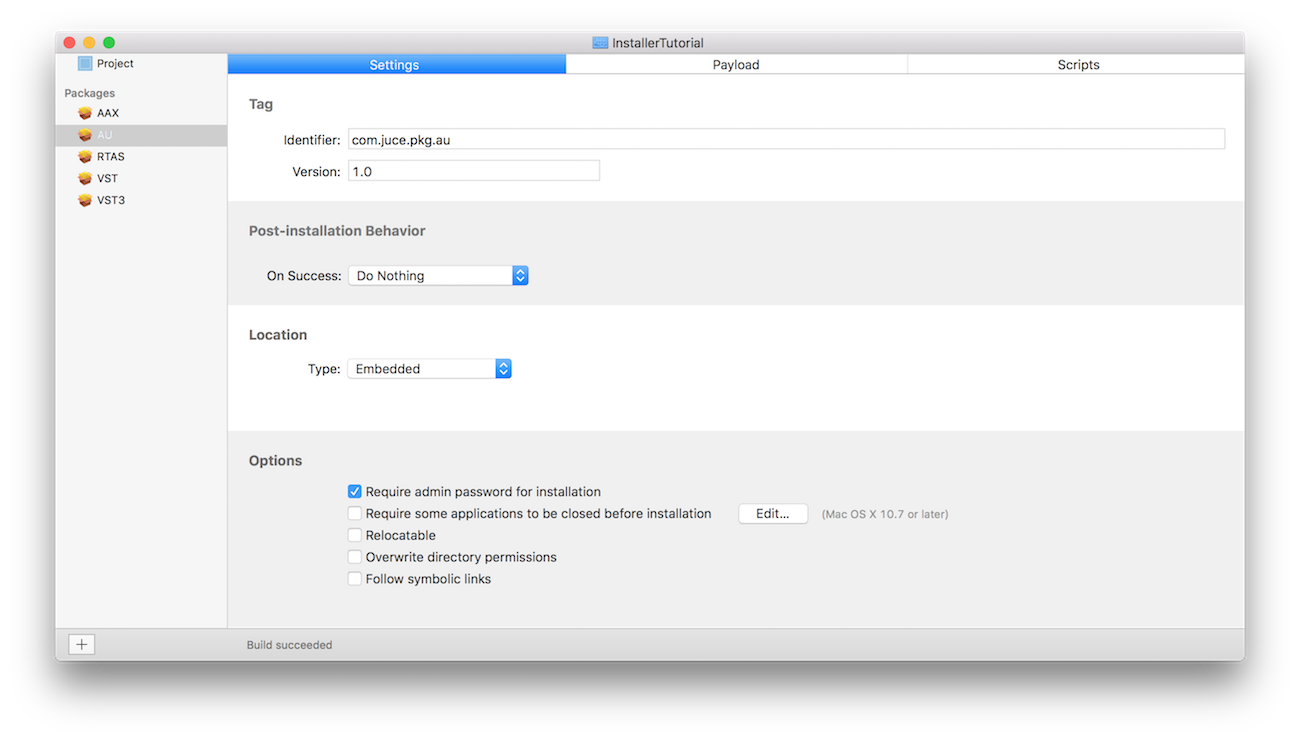Select the RTAS package icon

[x=85, y=157]
